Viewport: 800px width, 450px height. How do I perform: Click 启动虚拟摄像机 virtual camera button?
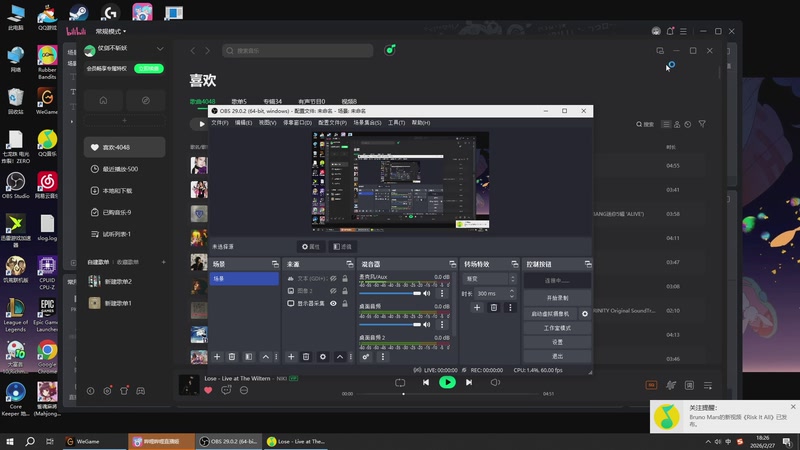click(550, 314)
